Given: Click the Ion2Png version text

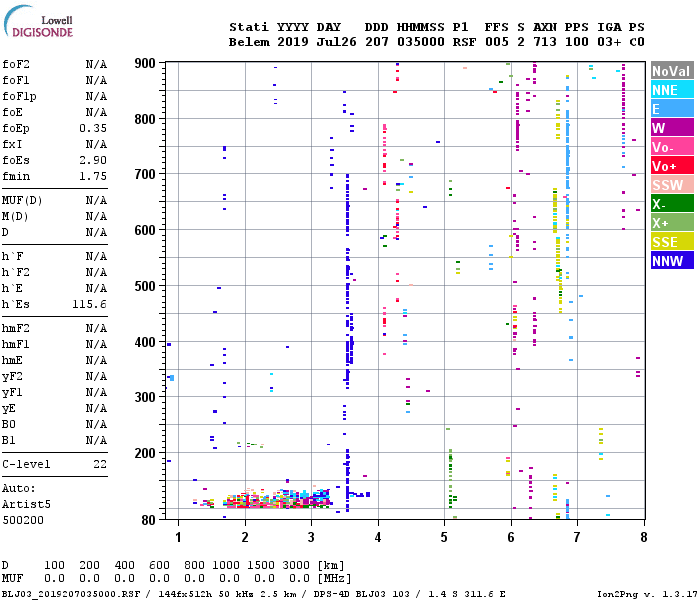Looking at the screenshot, I should coord(648,594).
